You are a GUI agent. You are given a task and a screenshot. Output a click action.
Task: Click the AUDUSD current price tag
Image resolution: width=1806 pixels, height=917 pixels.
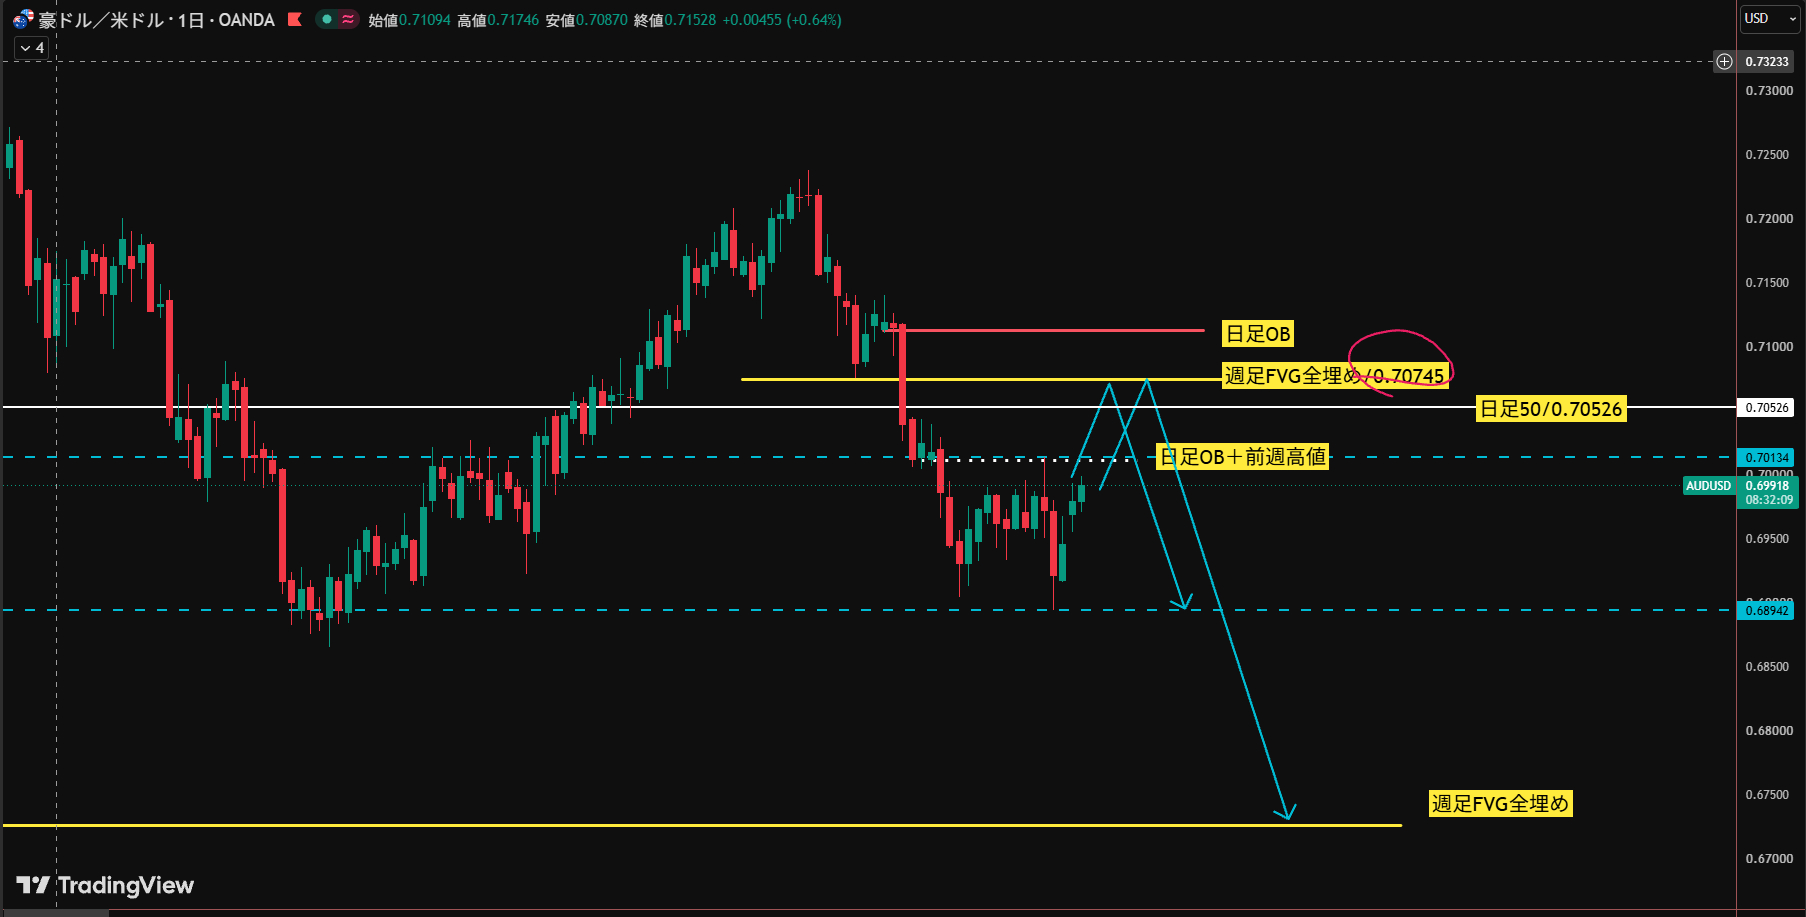(1708, 486)
